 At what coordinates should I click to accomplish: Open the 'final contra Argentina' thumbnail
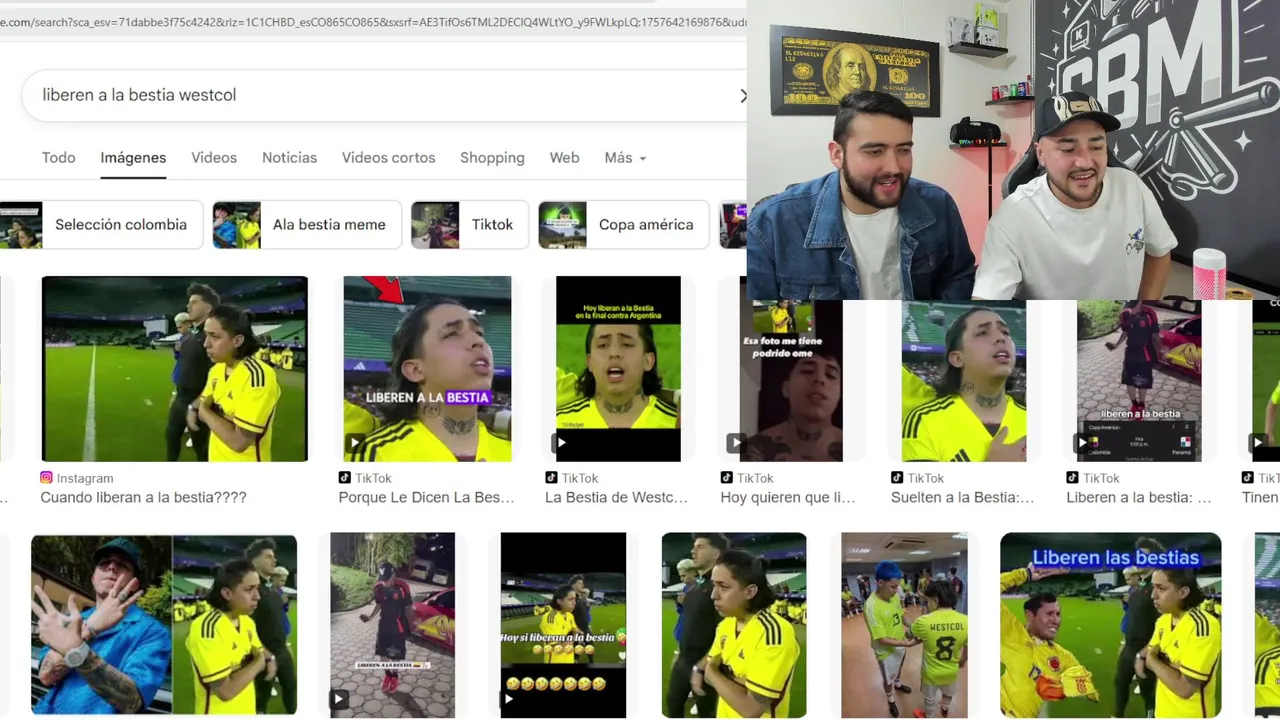tap(618, 369)
